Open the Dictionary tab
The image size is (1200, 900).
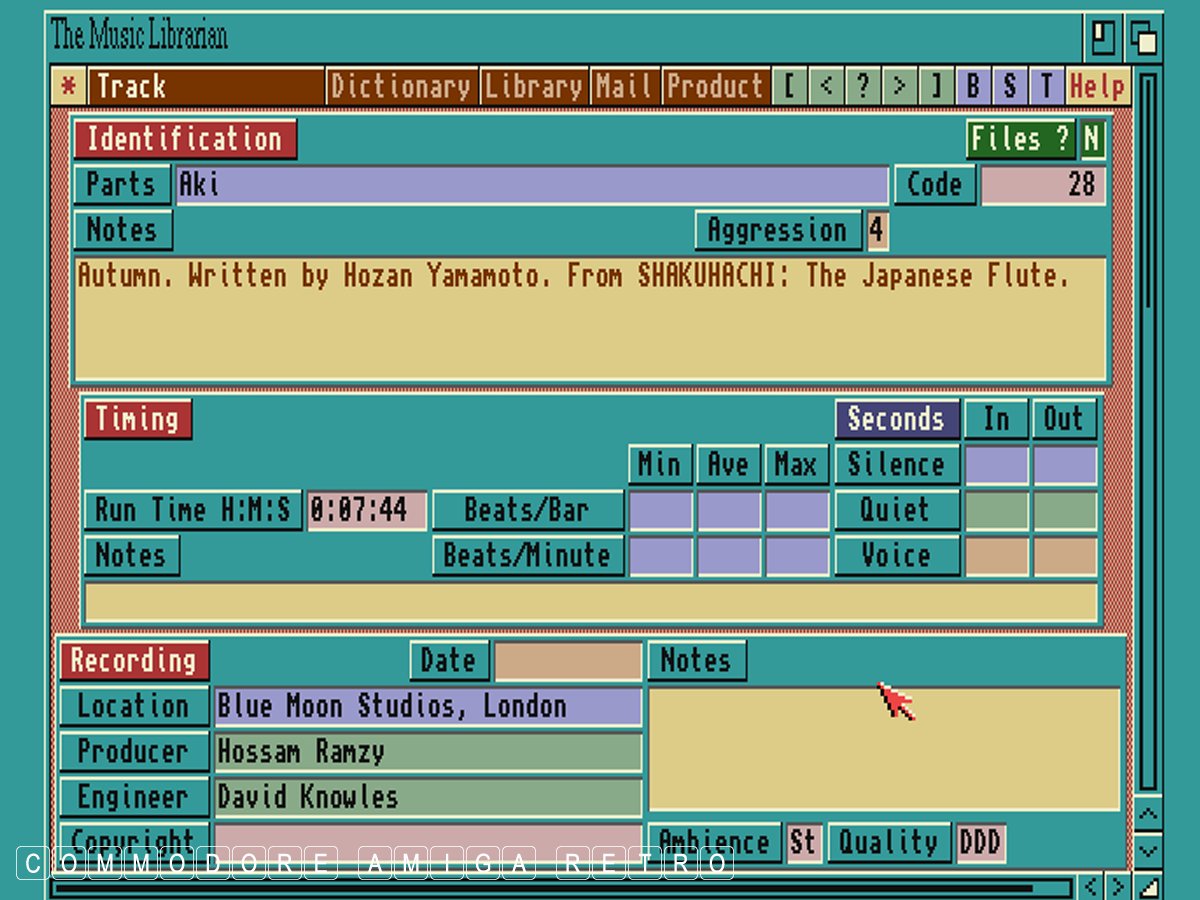point(402,87)
